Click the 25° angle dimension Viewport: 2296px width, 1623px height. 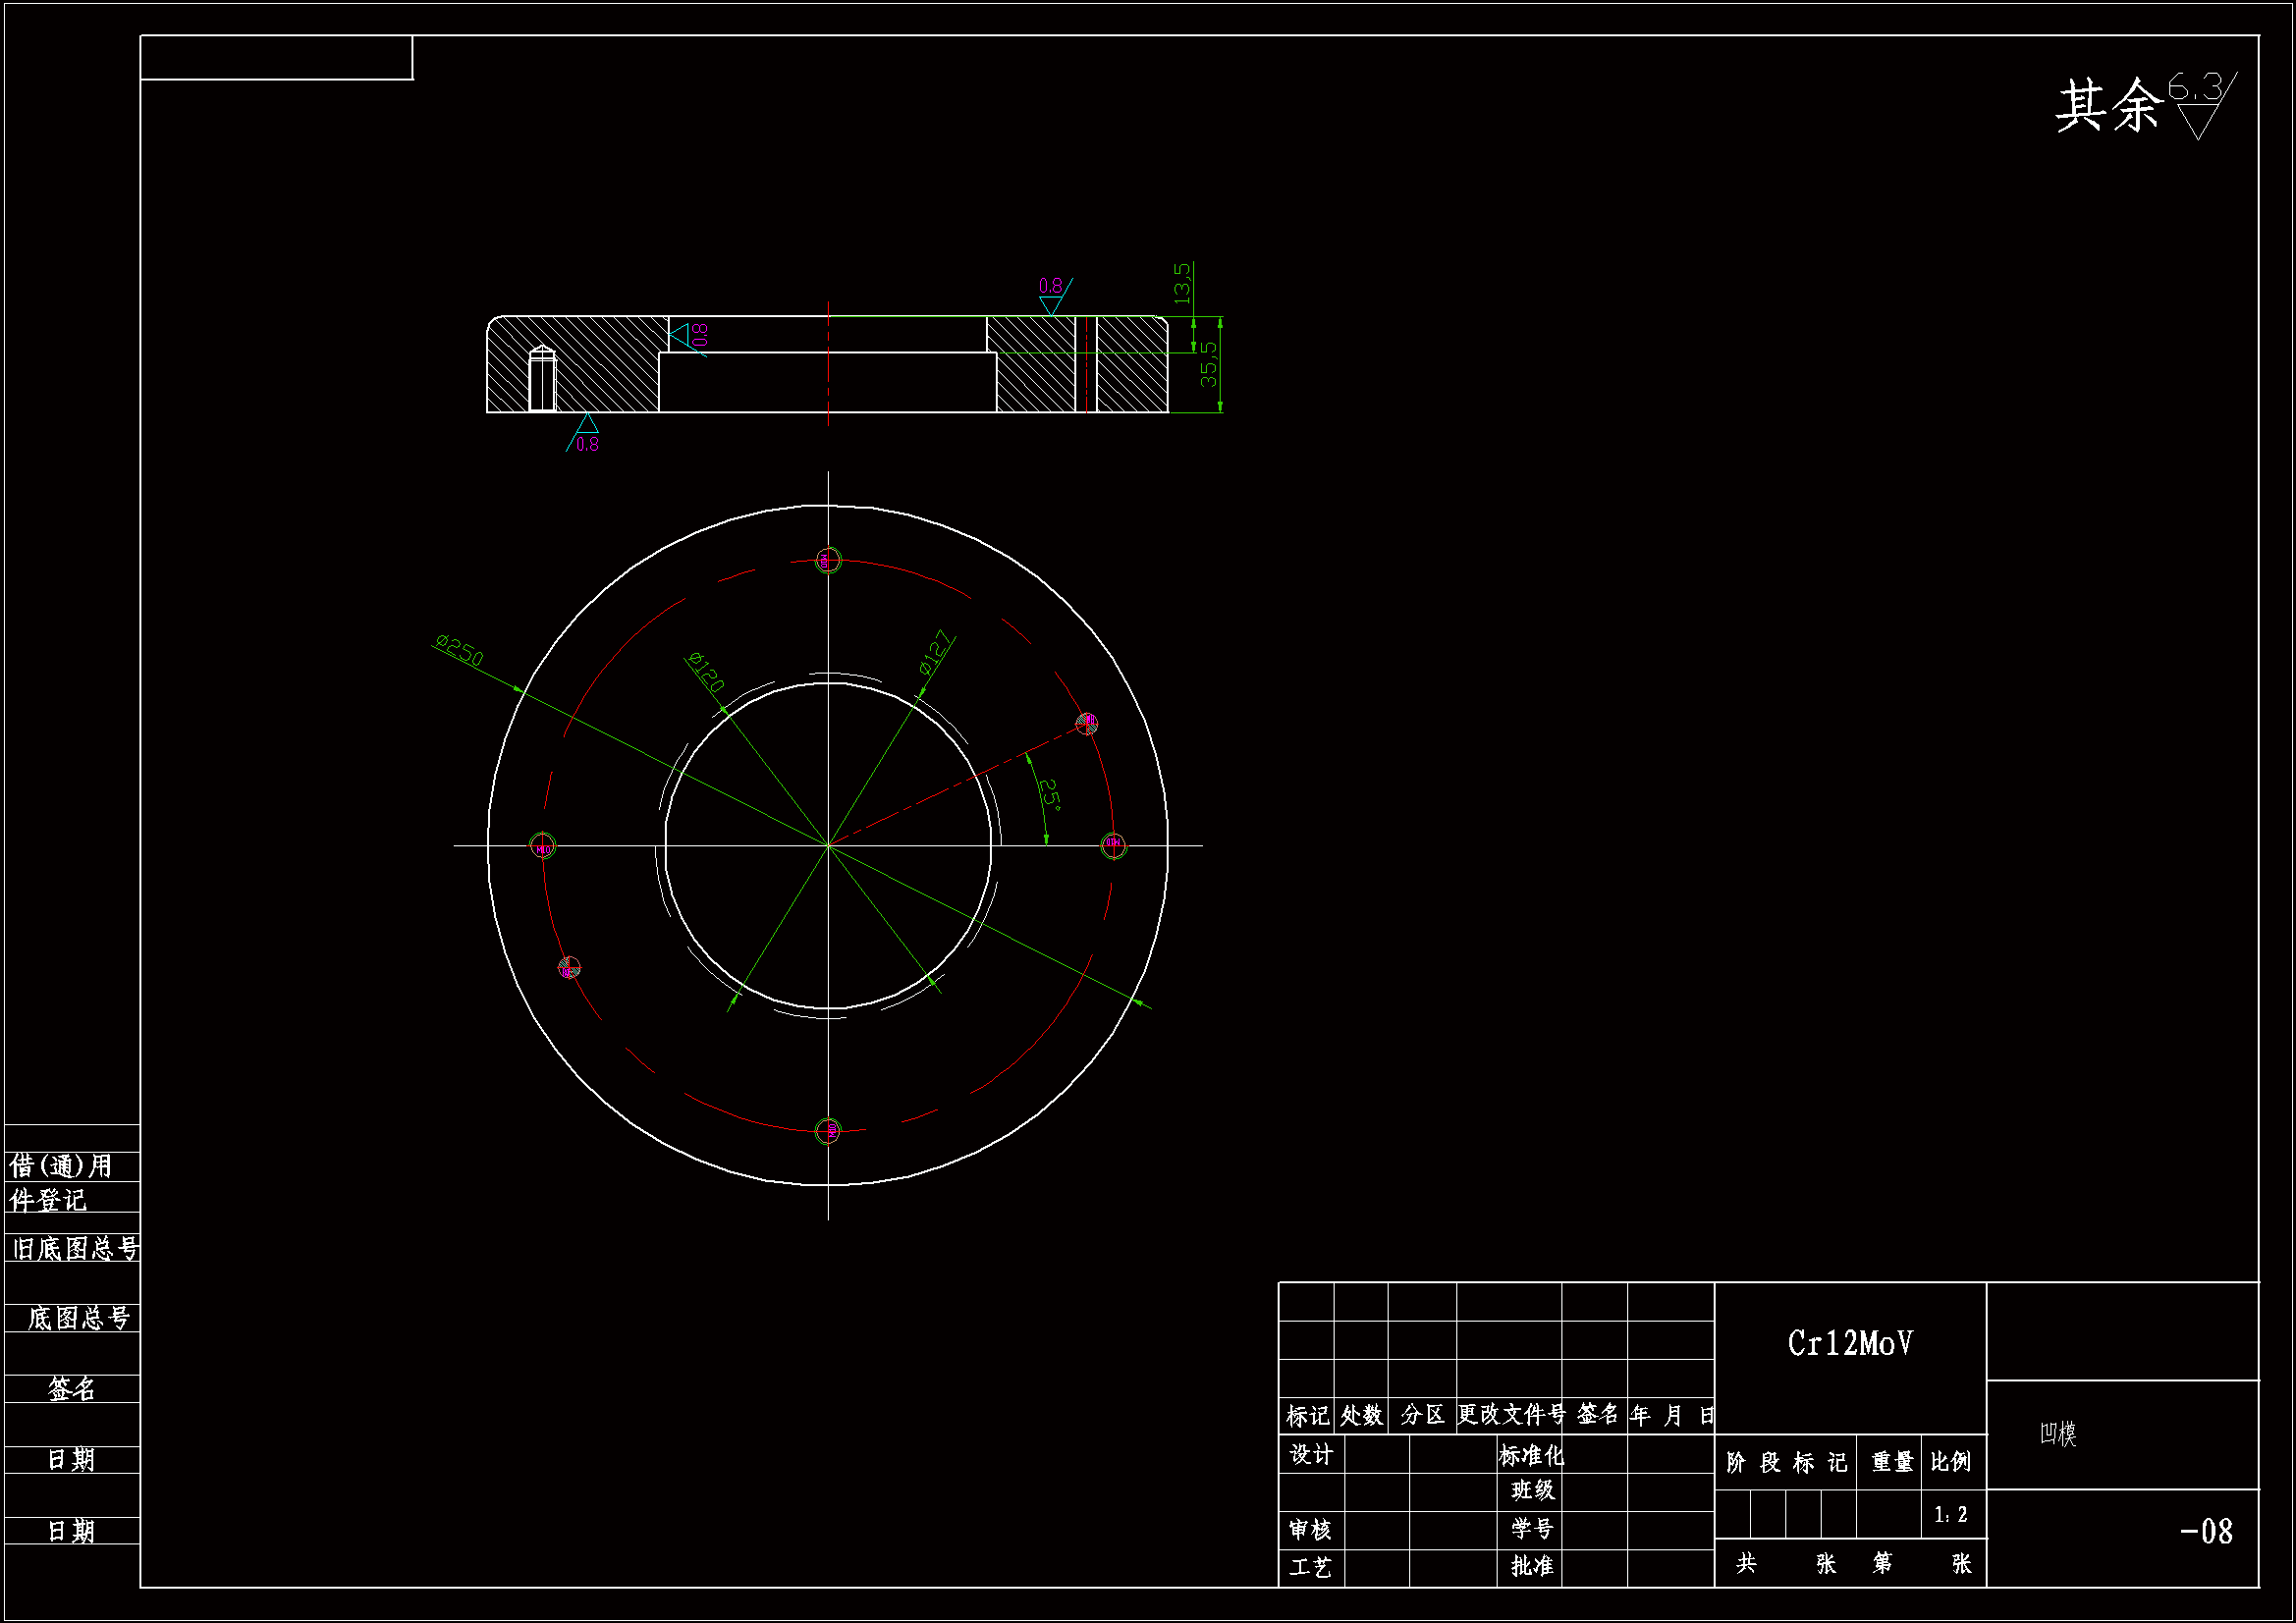point(1050,793)
